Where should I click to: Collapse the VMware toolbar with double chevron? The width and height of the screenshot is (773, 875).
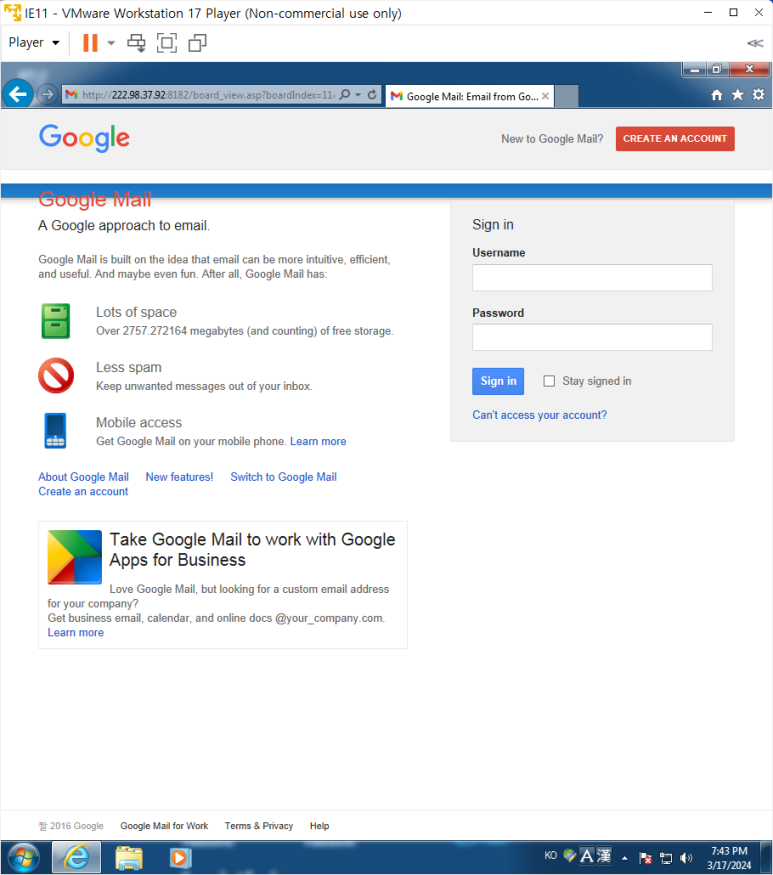[755, 43]
